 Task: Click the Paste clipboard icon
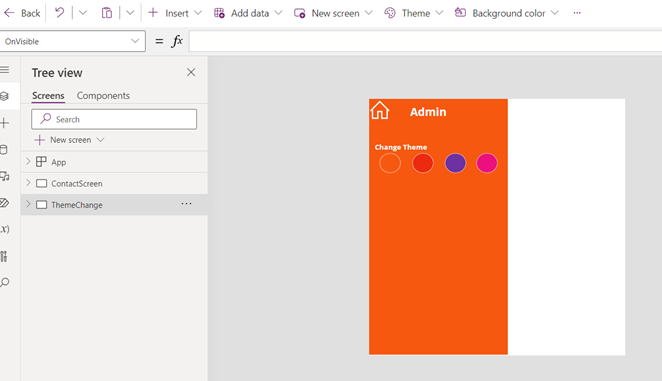107,13
